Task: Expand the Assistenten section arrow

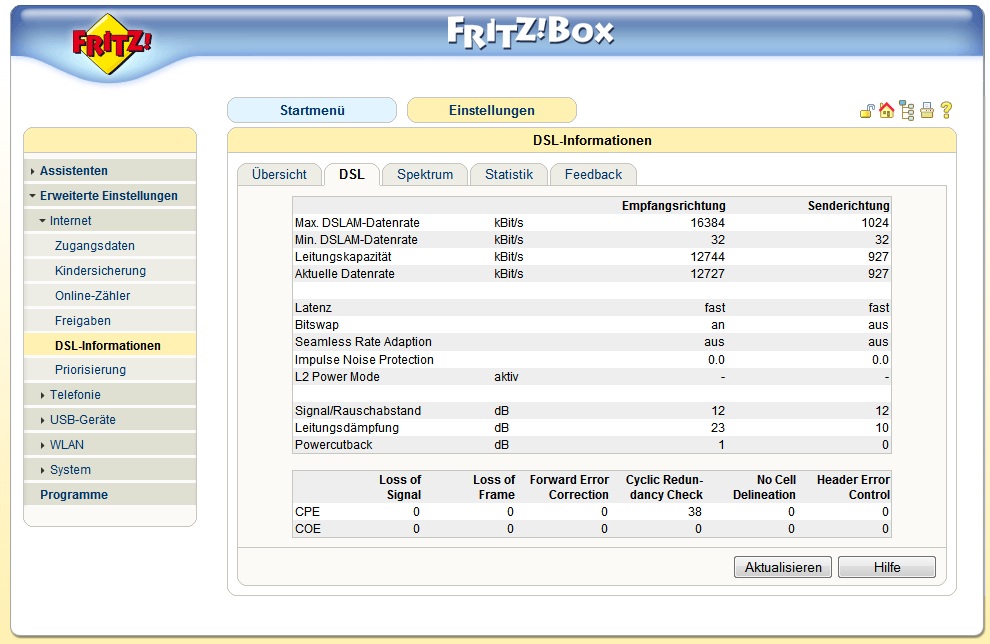Action: 32,171
